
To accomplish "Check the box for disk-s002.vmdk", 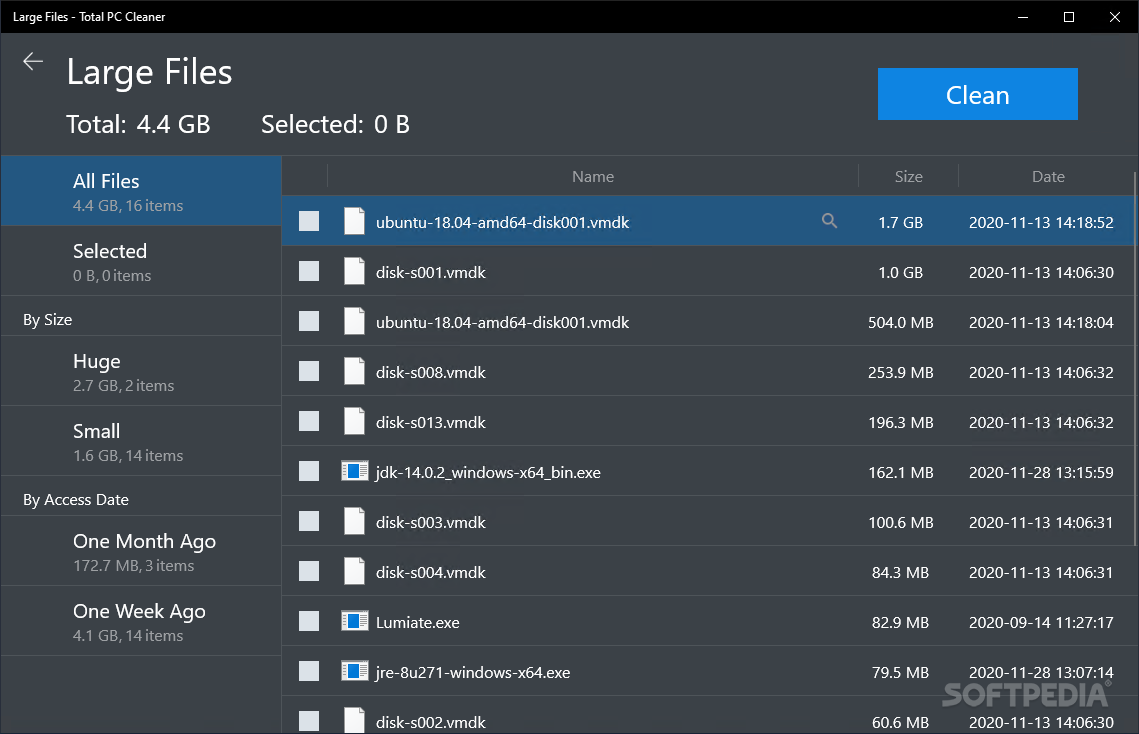I will [309, 722].
